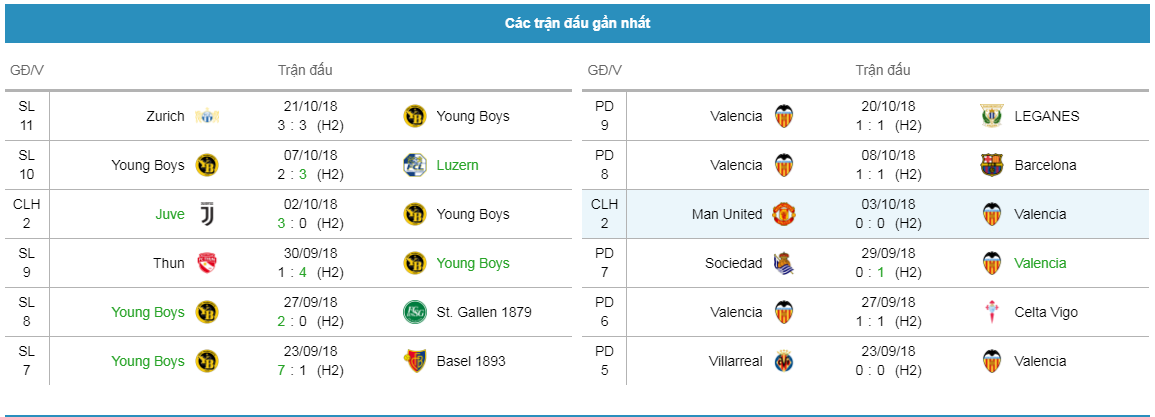Open the Luzern team link

pos(457,165)
